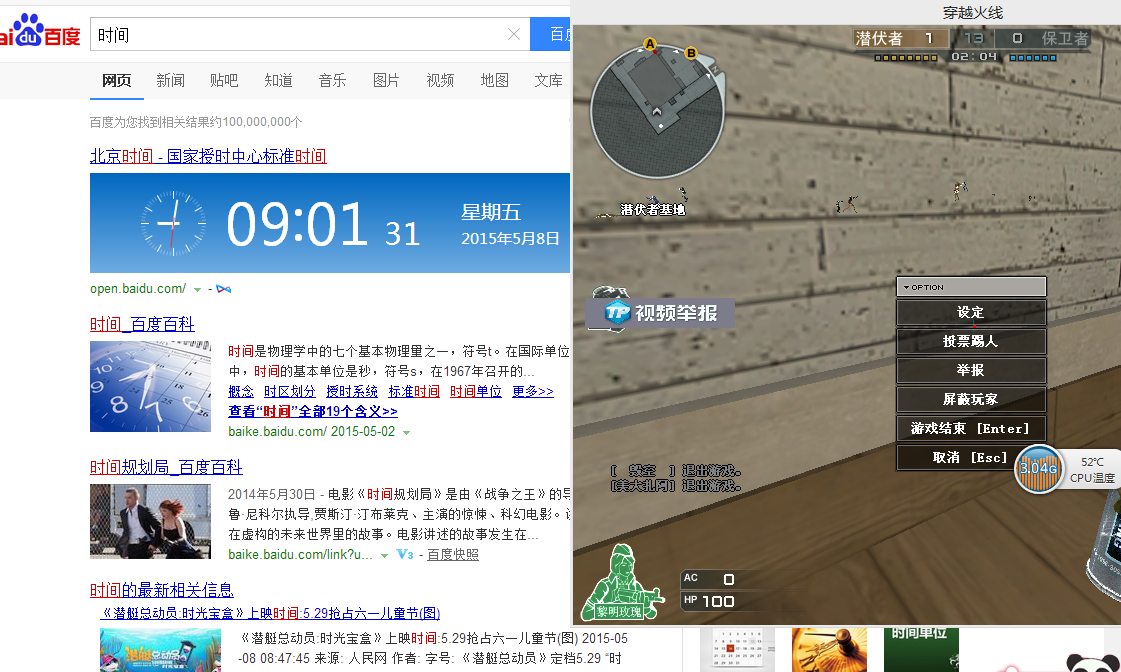Choose 屏蔽玩家 in the option menu
Screen dimensions: 1121x672
point(971,400)
